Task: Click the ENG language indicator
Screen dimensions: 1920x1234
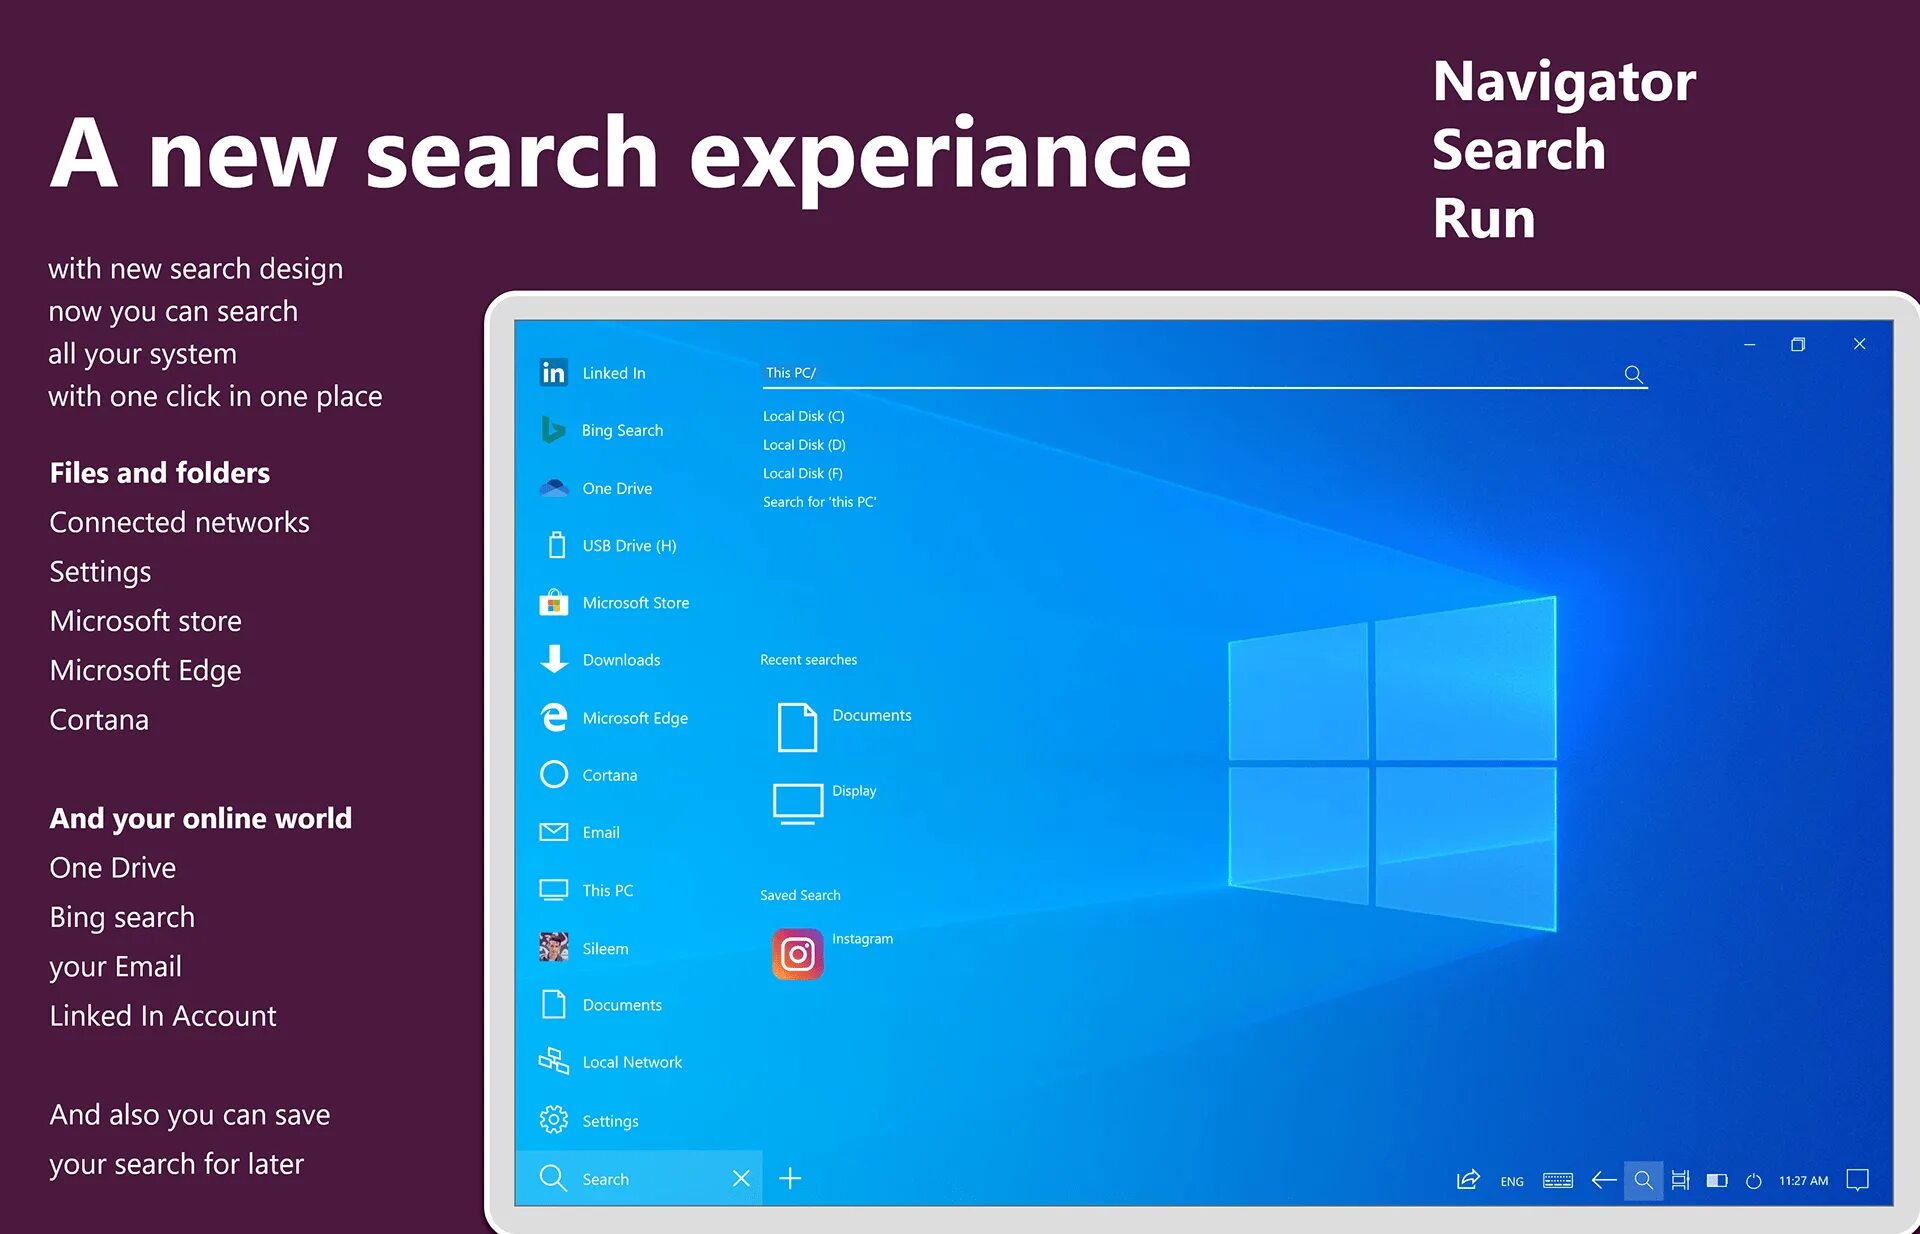Action: (x=1512, y=1181)
